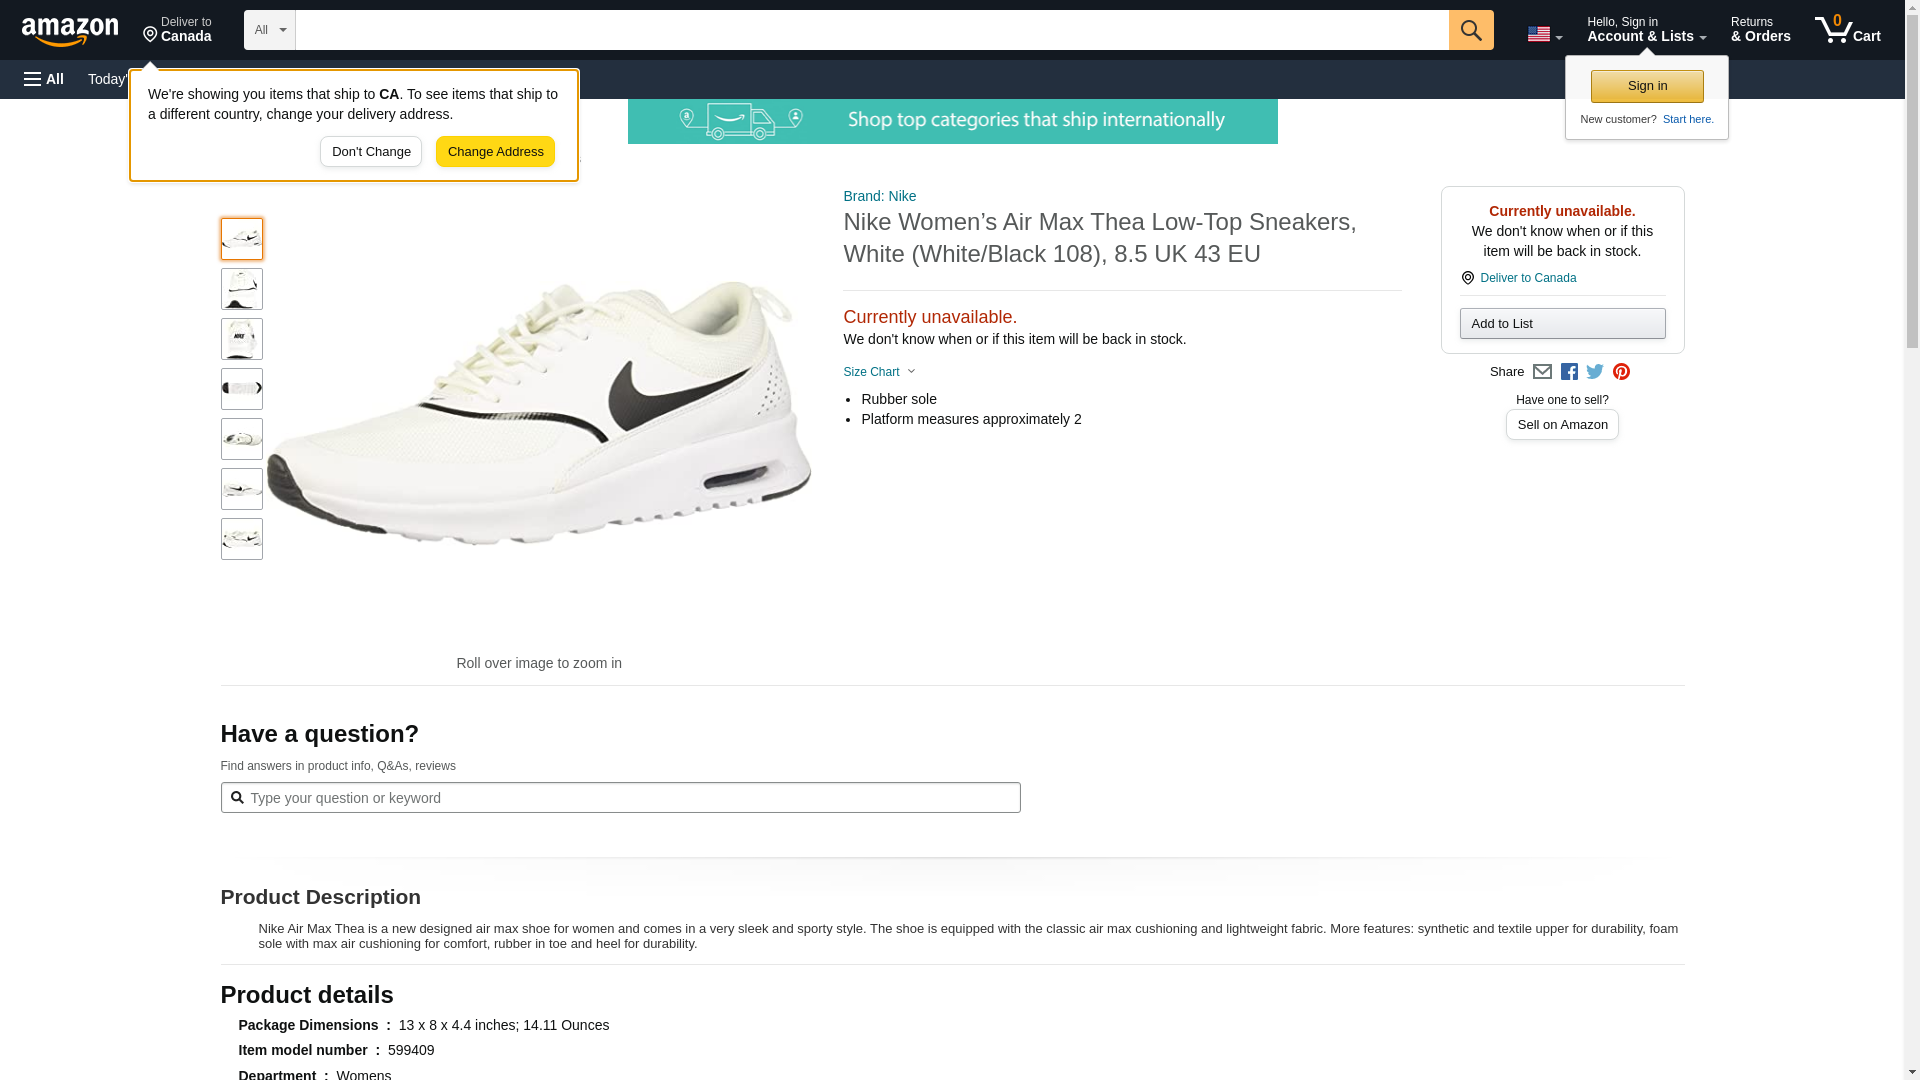The image size is (1920, 1080).
Task: Open Account & Lists menu
Action: pos(1646,30)
